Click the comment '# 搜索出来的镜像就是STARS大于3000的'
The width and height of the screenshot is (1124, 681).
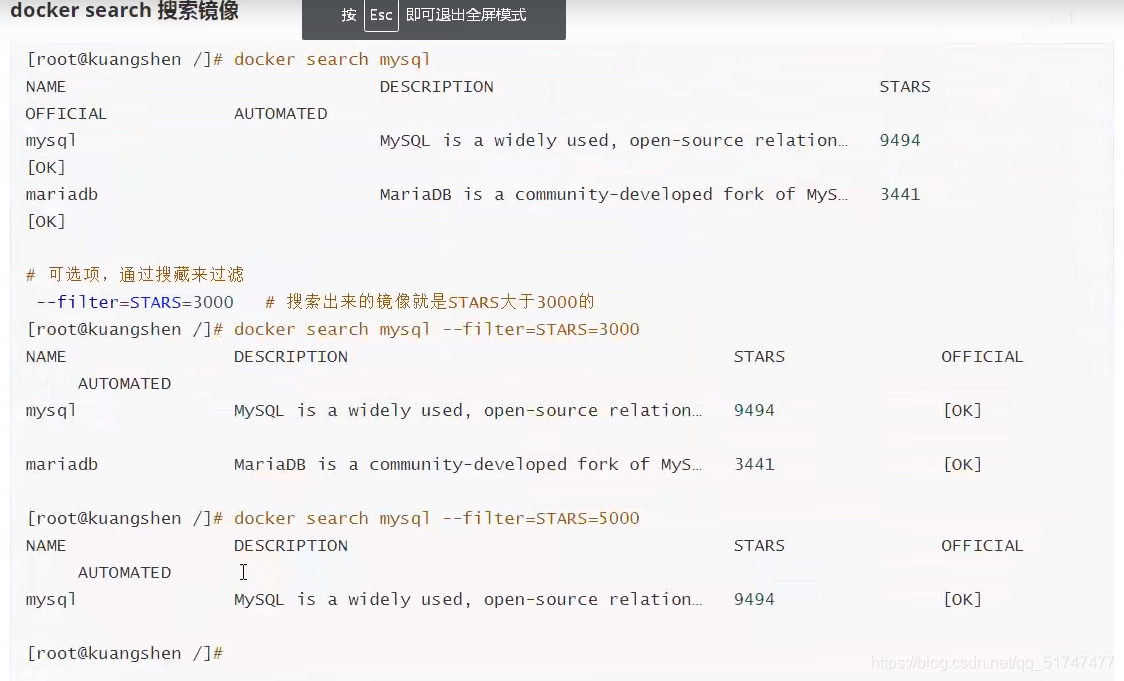coord(430,302)
